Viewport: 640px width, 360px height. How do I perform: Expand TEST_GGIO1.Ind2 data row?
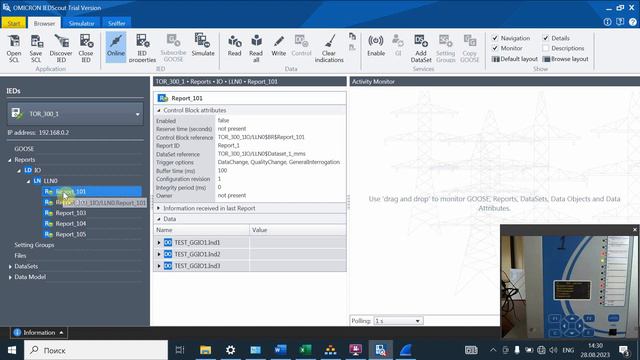click(159, 254)
